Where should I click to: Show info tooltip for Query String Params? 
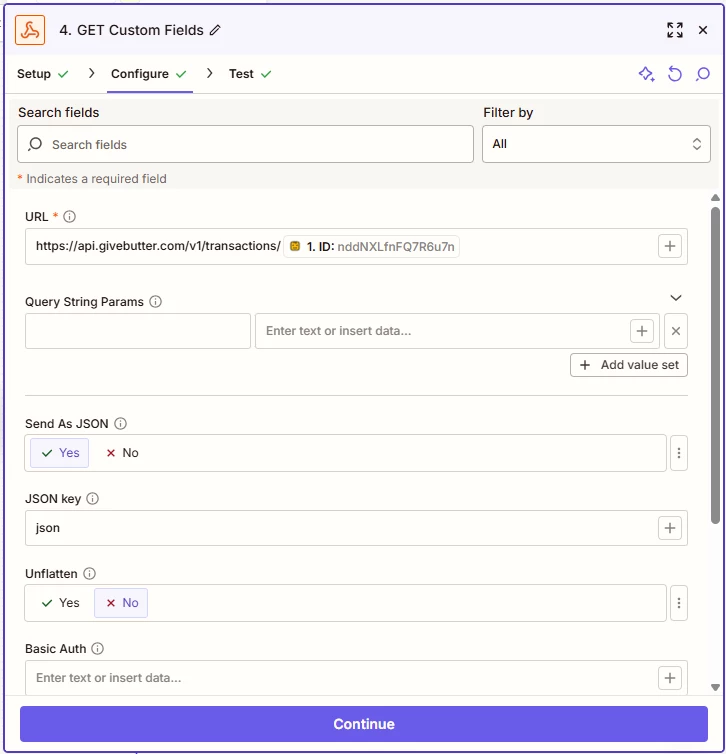click(155, 302)
